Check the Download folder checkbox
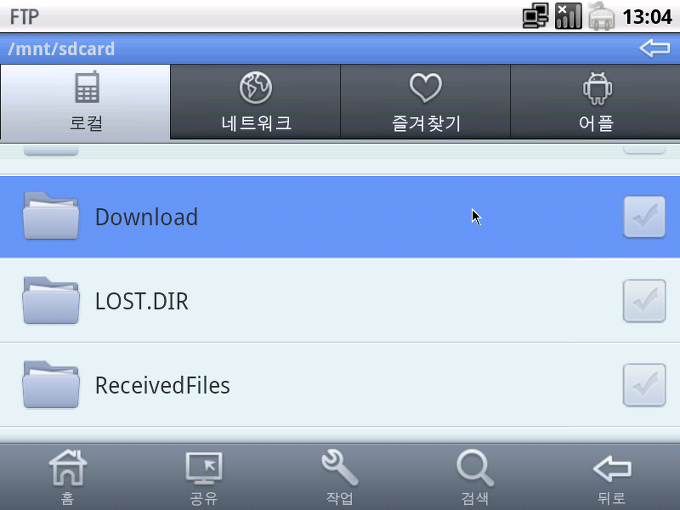The image size is (680, 510). point(644,217)
